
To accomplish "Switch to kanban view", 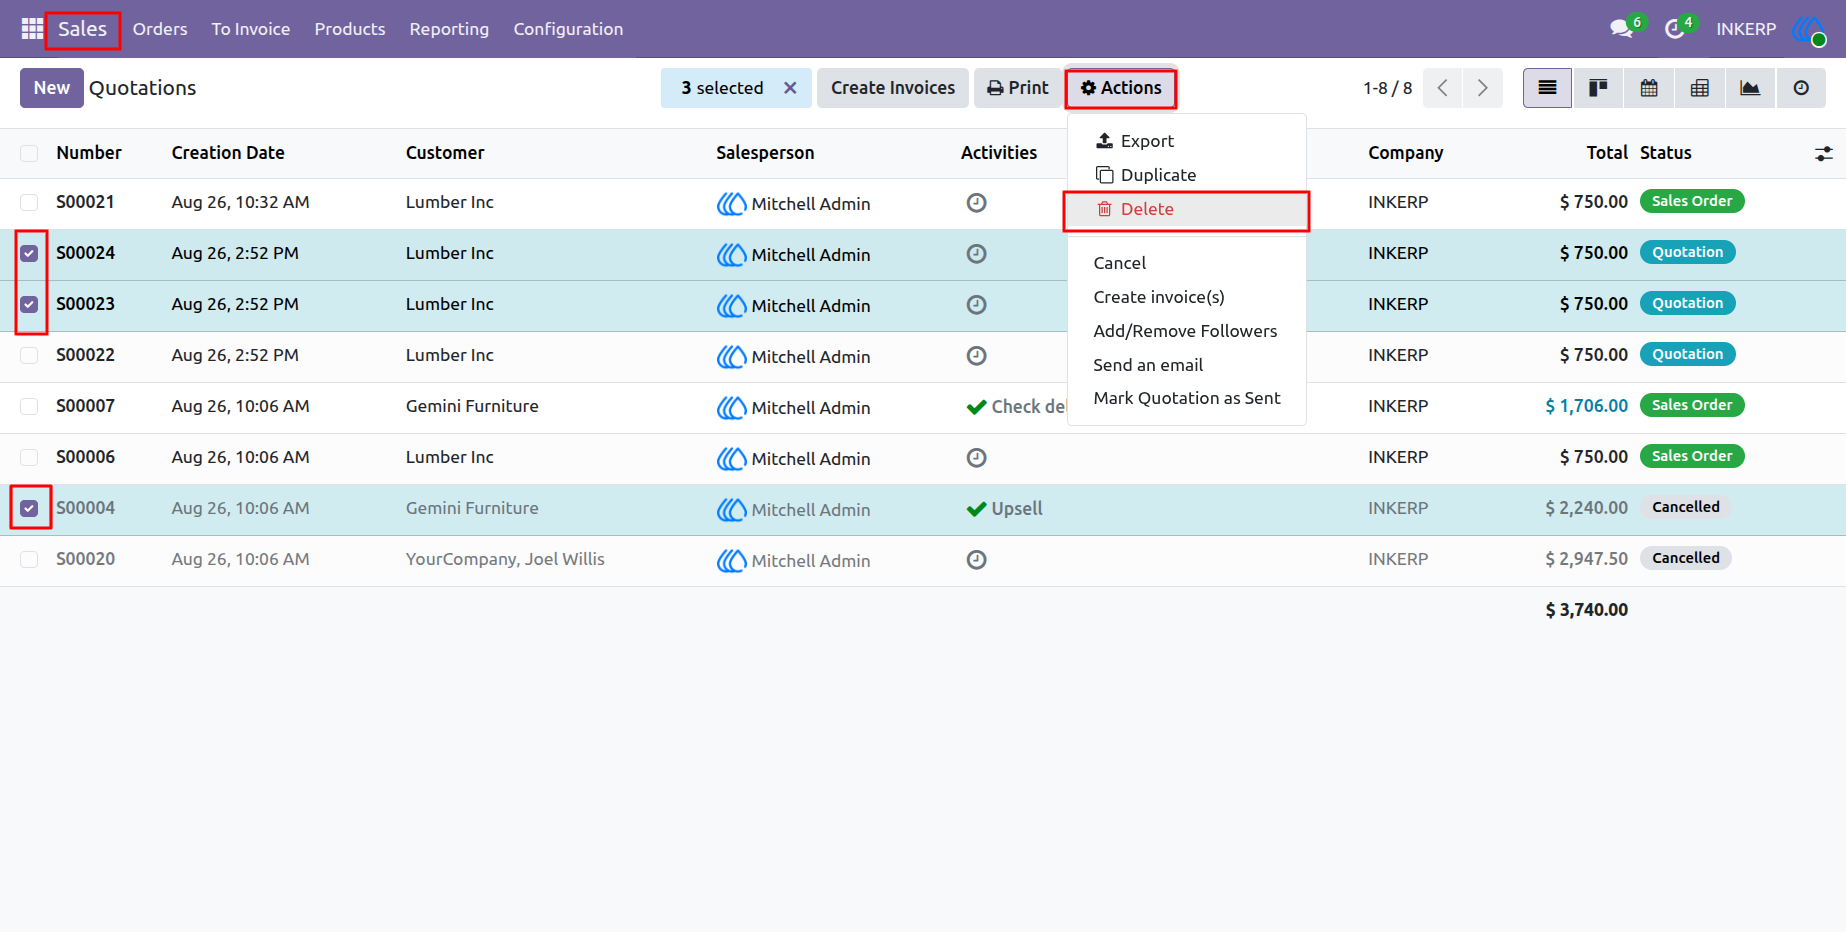I will point(1598,88).
